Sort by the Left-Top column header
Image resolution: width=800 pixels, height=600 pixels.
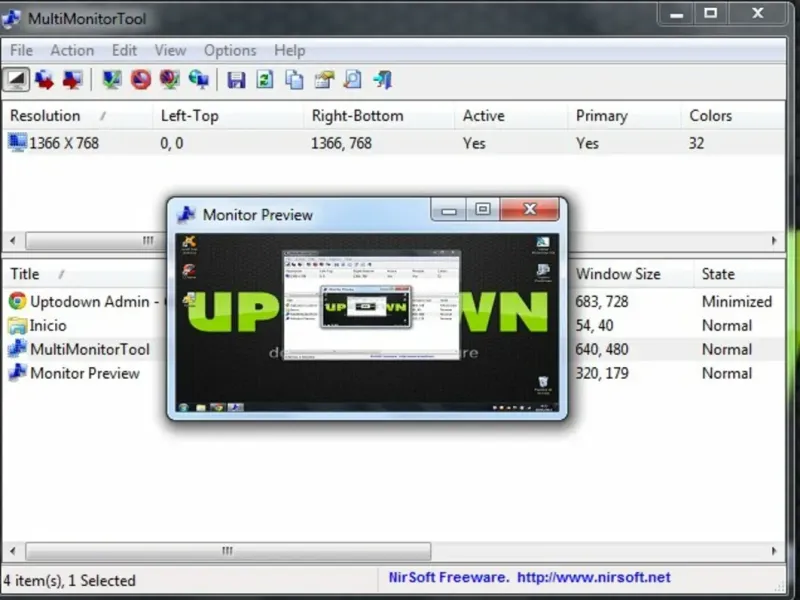click(x=228, y=116)
